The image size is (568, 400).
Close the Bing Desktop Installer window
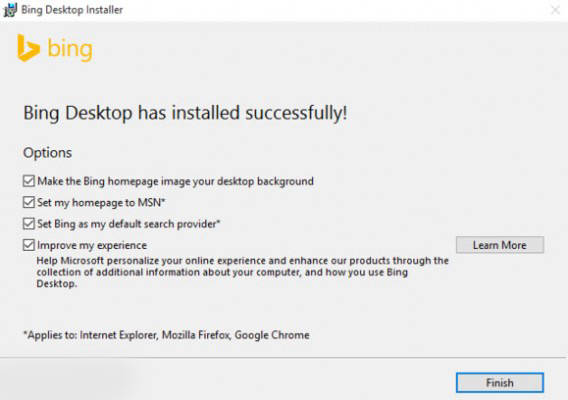(x=555, y=10)
